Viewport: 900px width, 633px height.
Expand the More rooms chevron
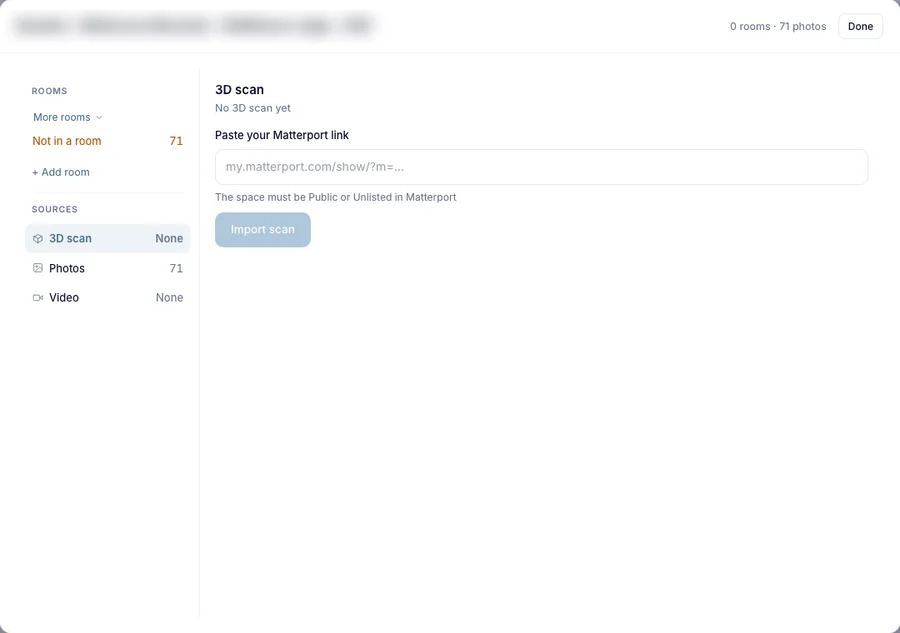[99, 118]
